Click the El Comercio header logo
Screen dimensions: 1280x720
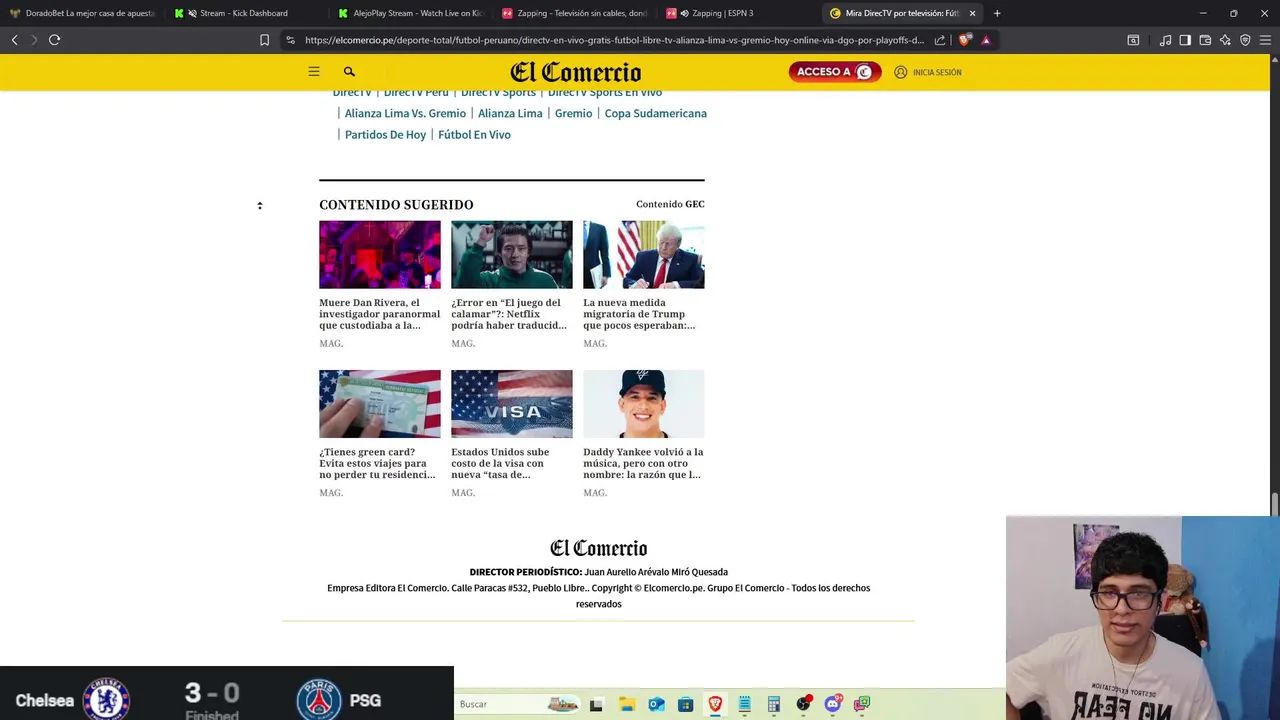click(x=576, y=72)
